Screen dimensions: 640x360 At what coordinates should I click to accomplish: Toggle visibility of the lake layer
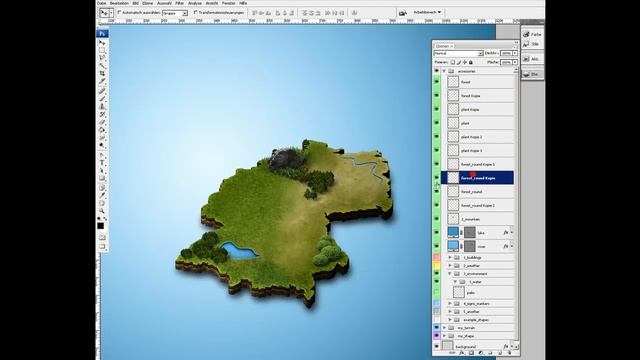click(437, 232)
